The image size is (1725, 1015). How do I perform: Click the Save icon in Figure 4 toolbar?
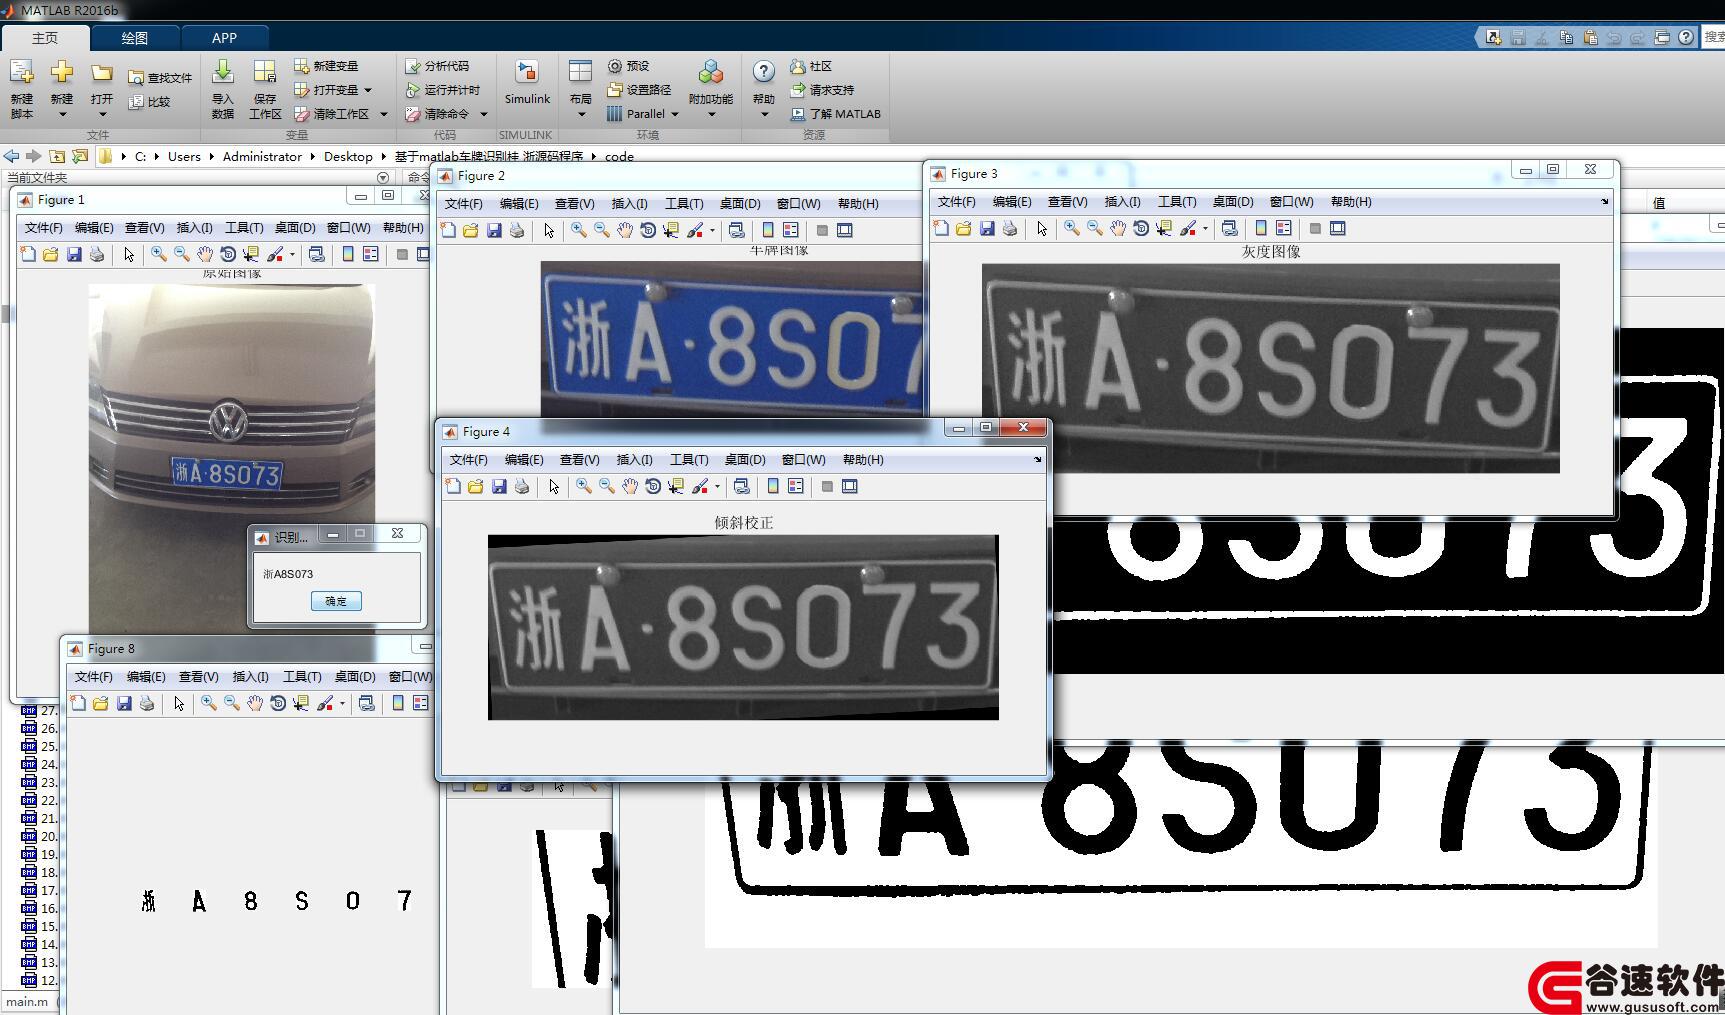[x=498, y=486]
